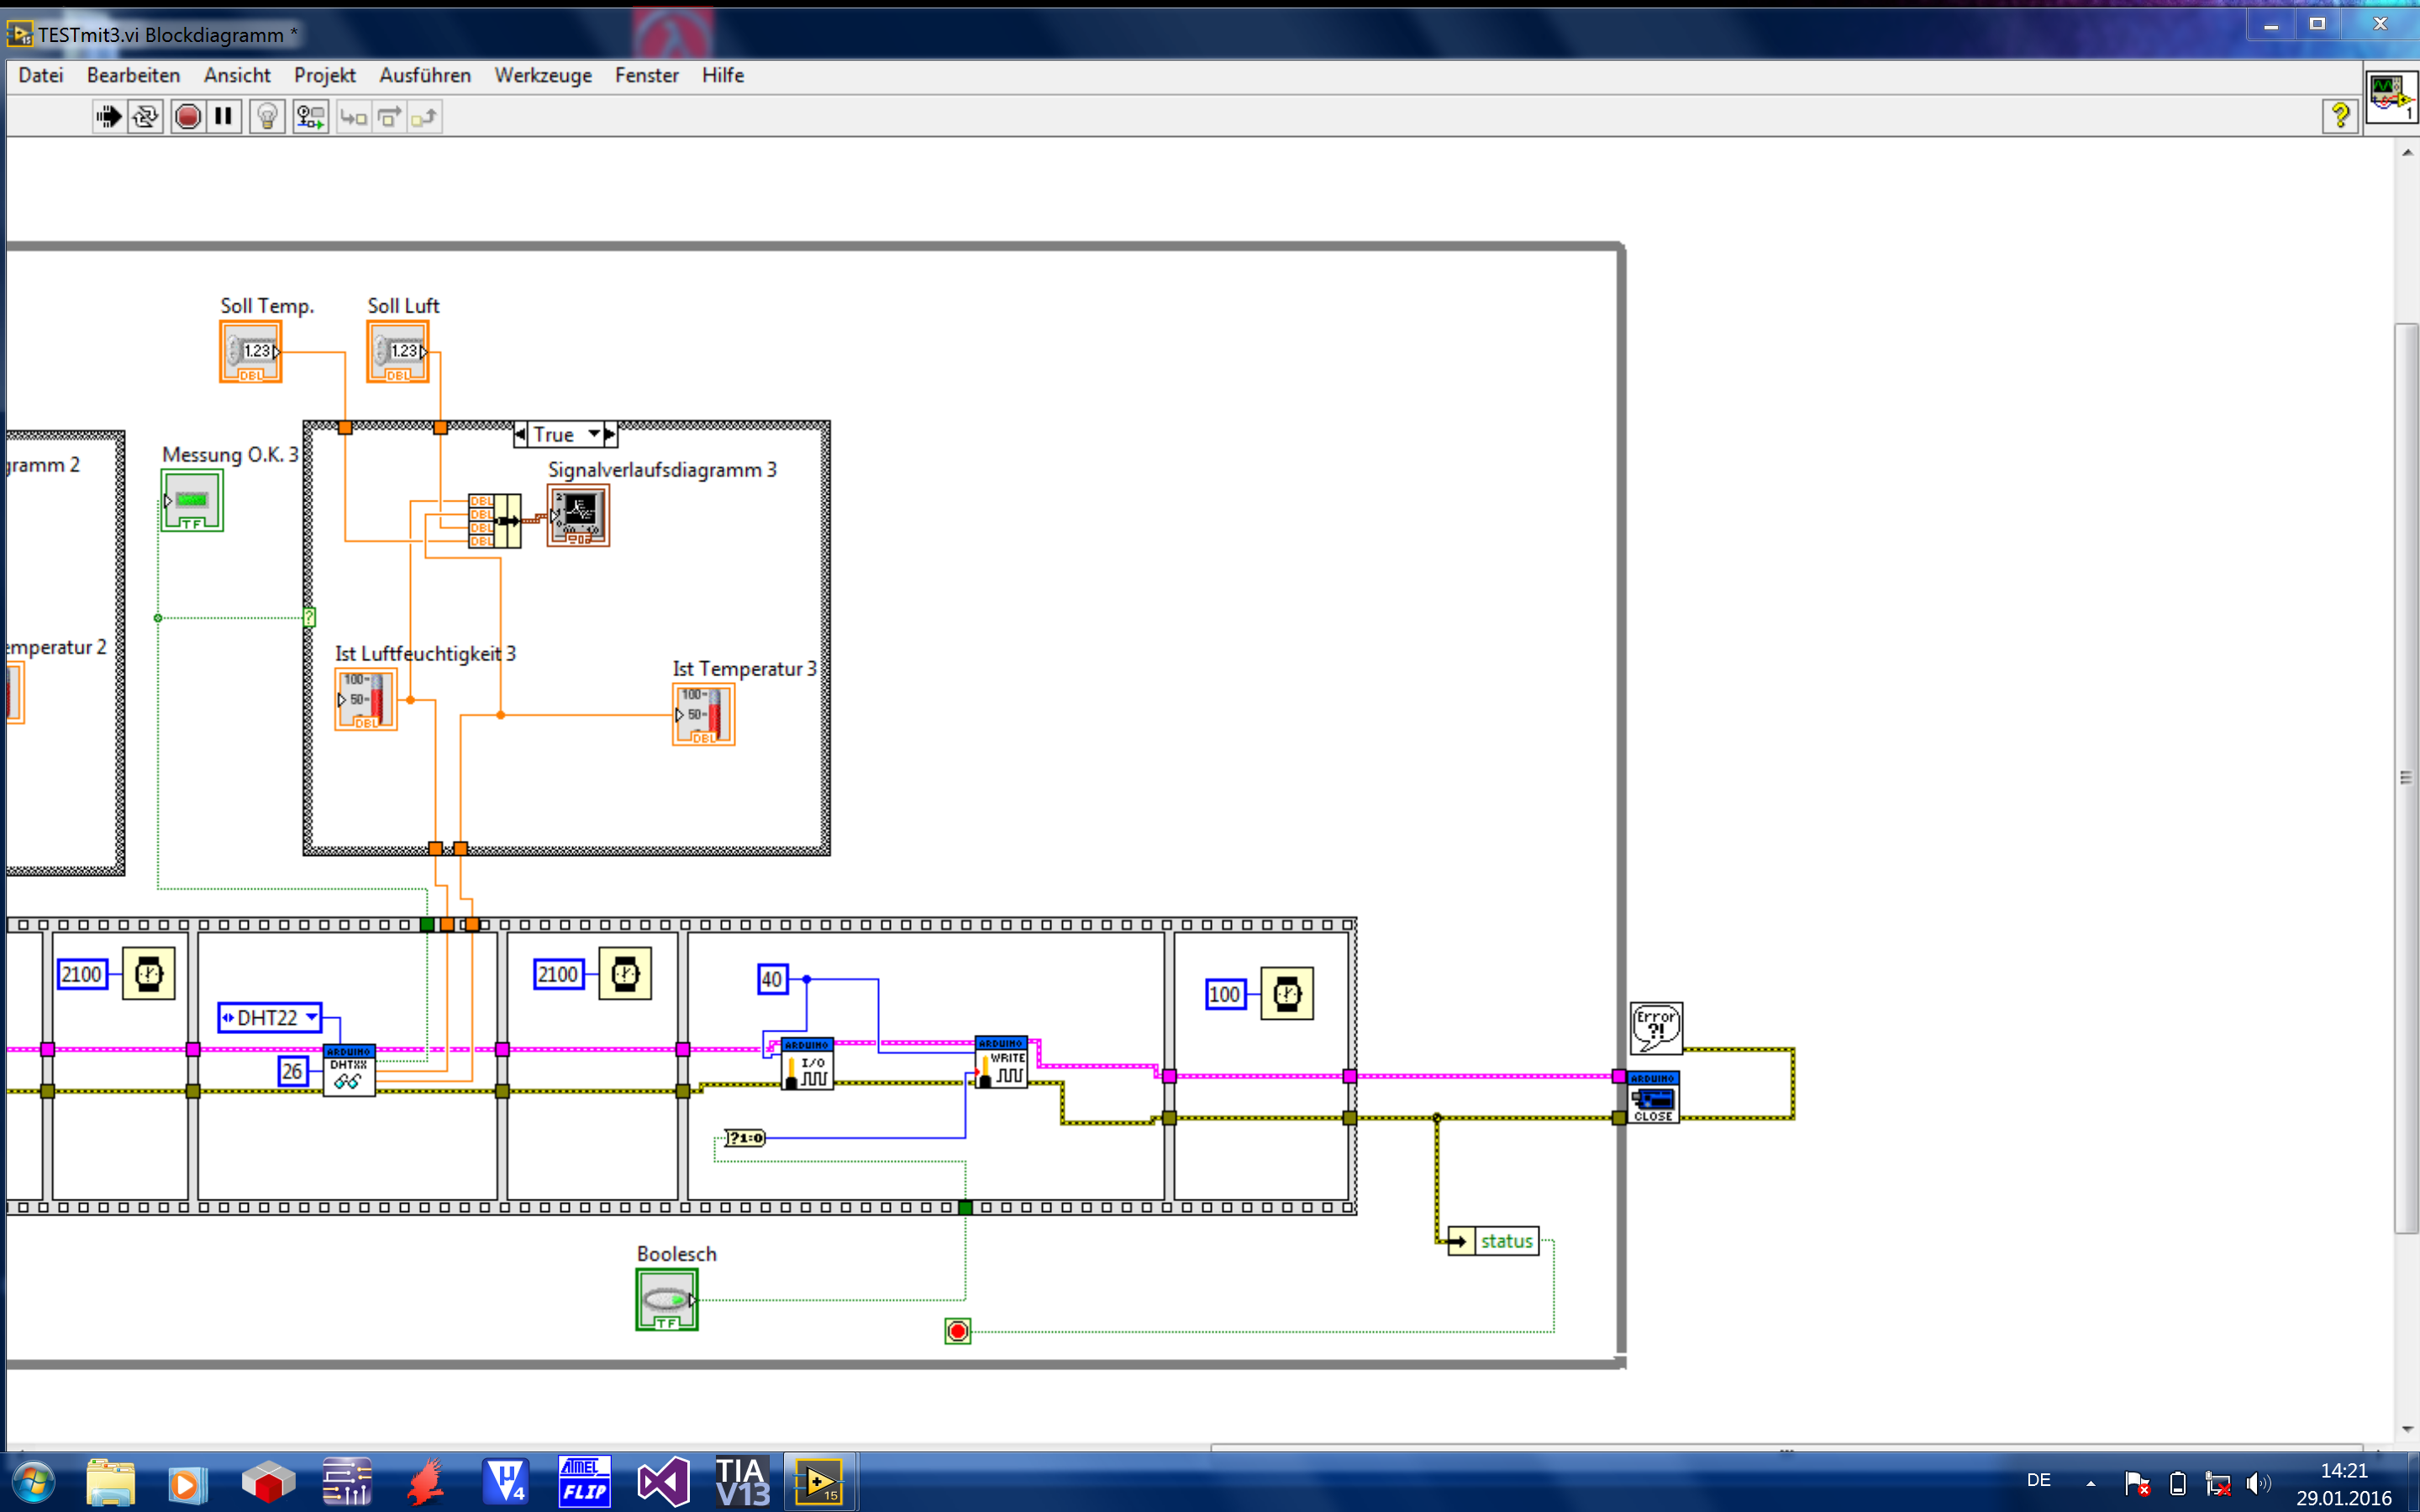This screenshot has width=2420, height=1512.
Task: Open the Context Help question mark
Action: point(2339,116)
